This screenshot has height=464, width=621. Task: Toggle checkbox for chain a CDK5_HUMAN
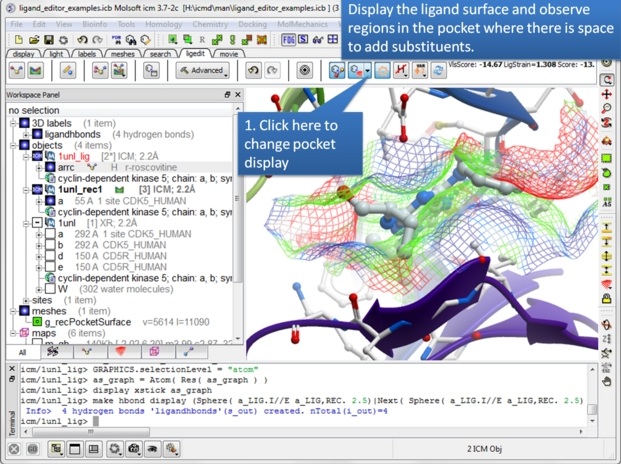coord(50,233)
